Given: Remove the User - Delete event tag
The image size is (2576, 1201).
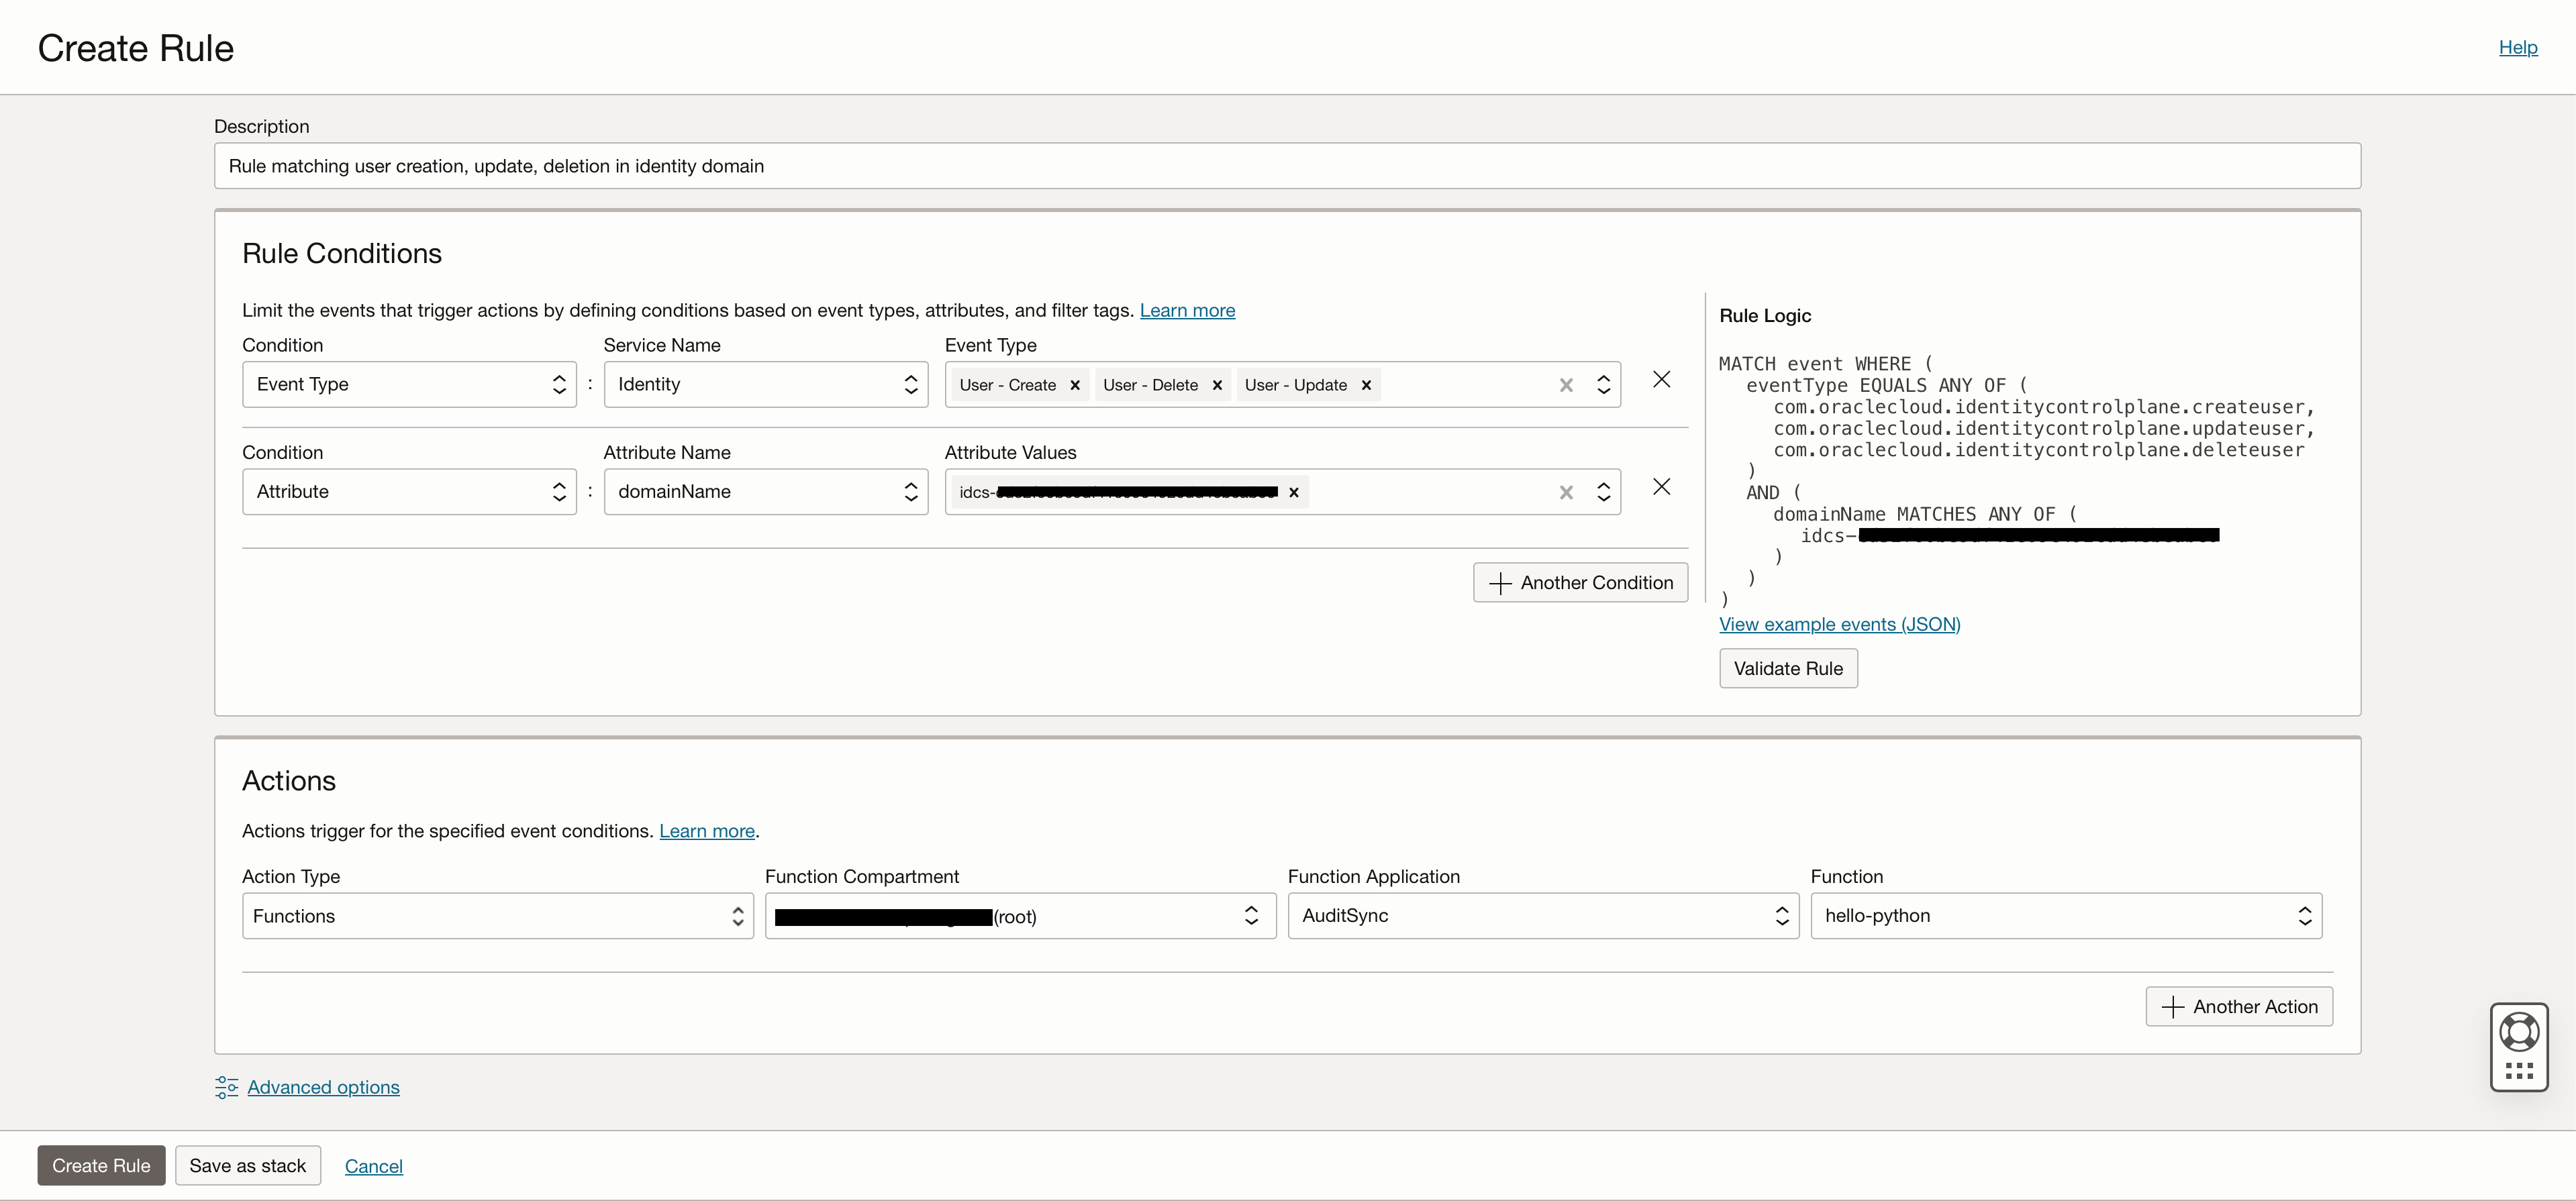Looking at the screenshot, I should click(x=1217, y=385).
